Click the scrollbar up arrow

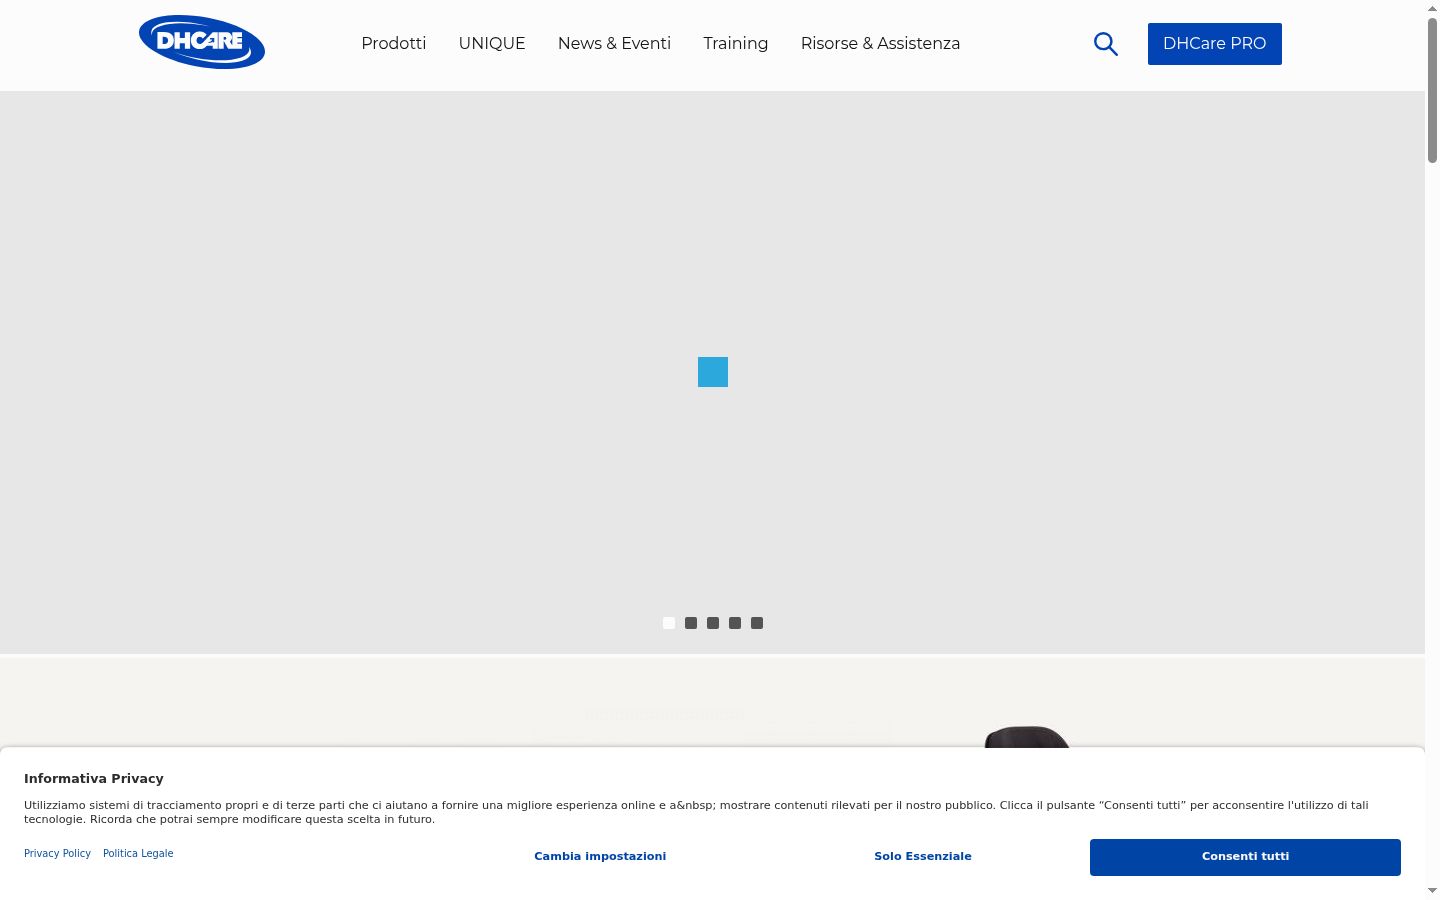click(x=1432, y=8)
